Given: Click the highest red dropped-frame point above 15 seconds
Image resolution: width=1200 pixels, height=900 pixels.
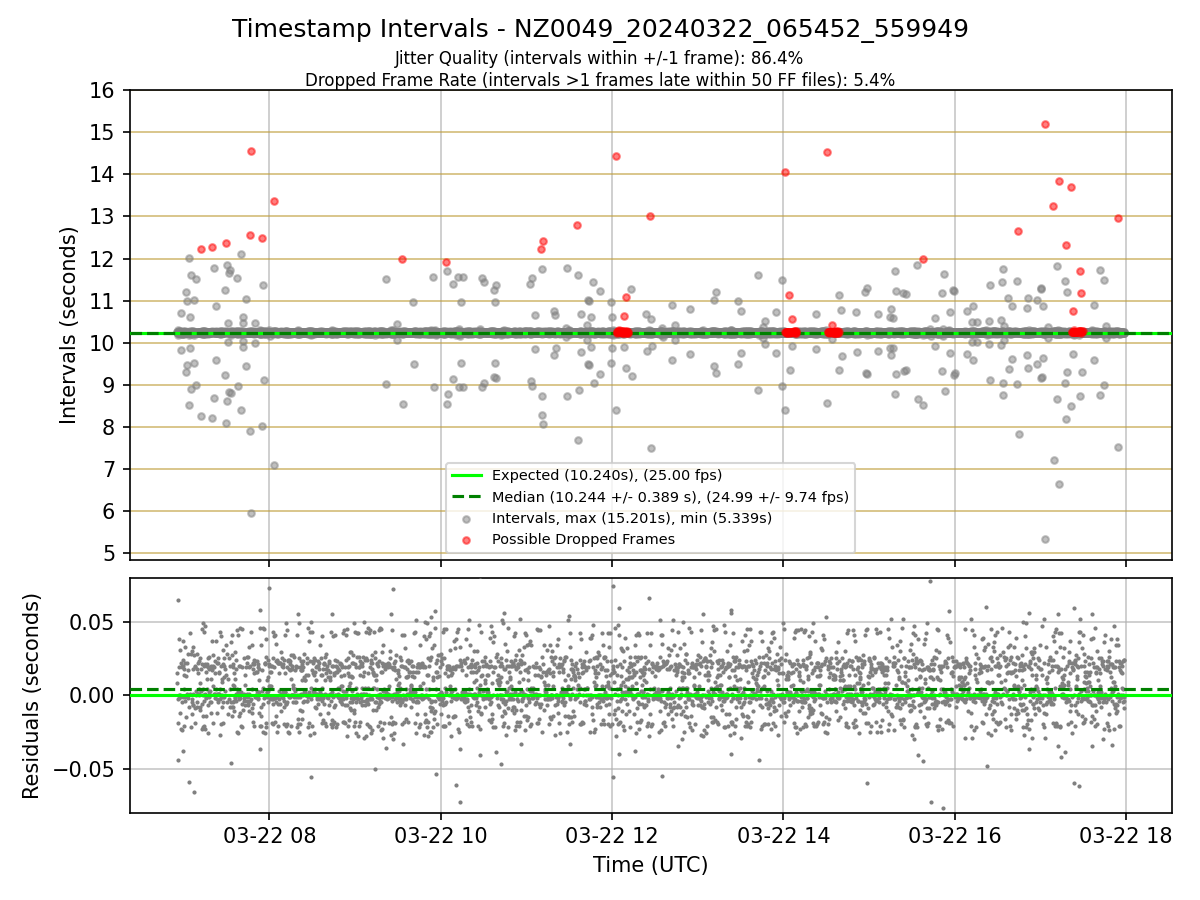Looking at the screenshot, I should [1045, 124].
